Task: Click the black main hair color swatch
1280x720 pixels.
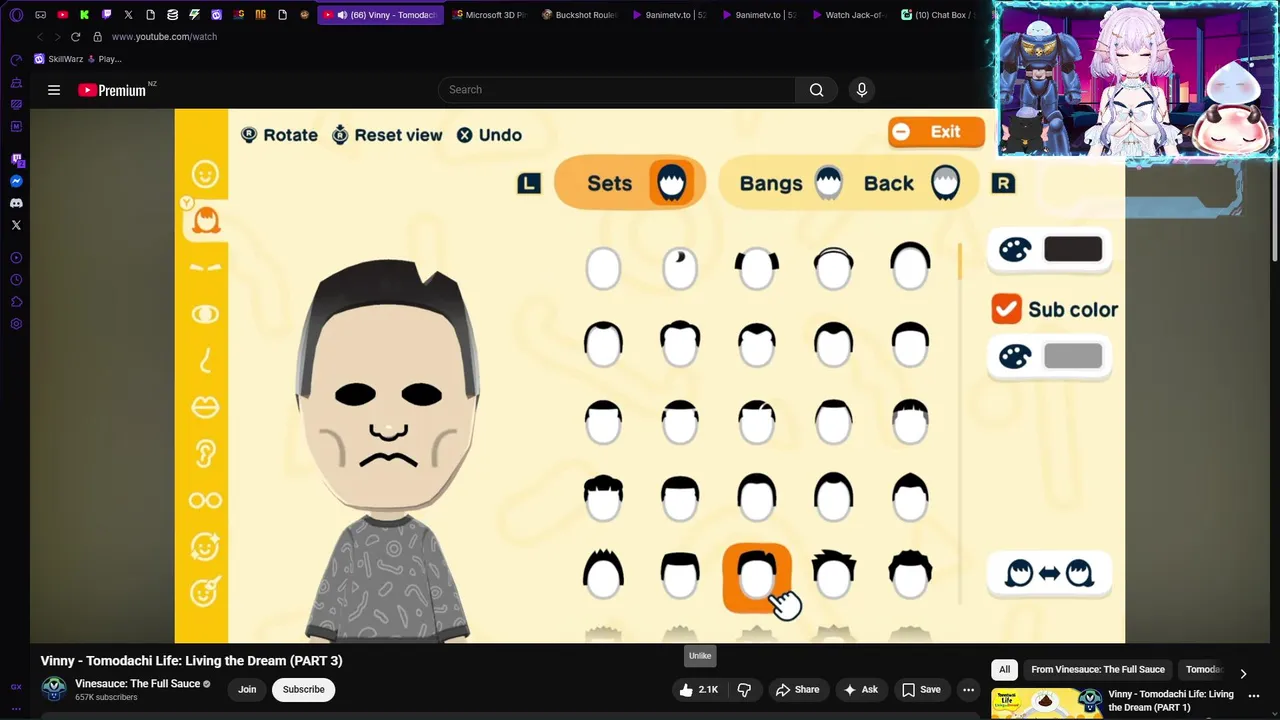Action: 1073,250
